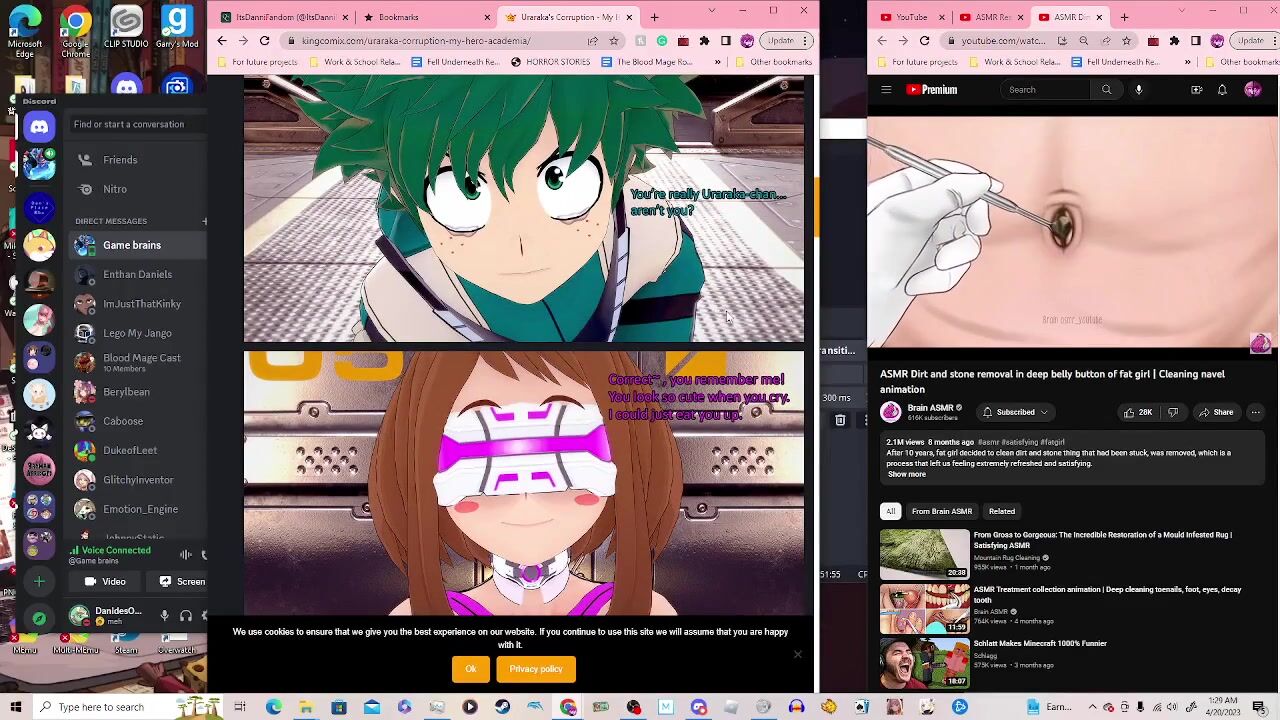The image size is (1280, 720).
Task: Expand the video description with Show more
Action: click(x=906, y=474)
